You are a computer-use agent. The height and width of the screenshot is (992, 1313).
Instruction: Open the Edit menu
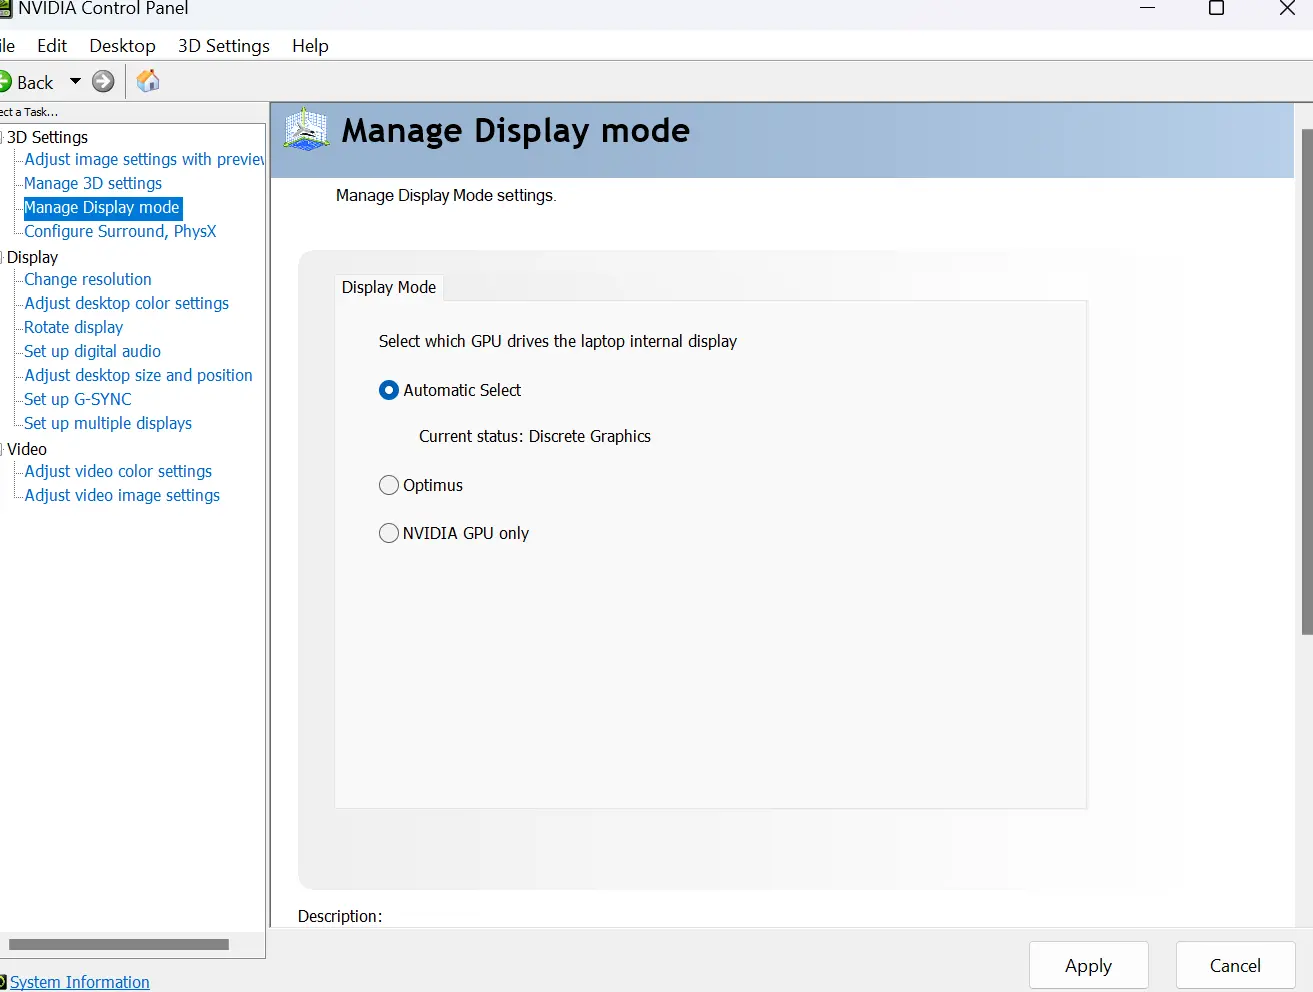tap(52, 46)
